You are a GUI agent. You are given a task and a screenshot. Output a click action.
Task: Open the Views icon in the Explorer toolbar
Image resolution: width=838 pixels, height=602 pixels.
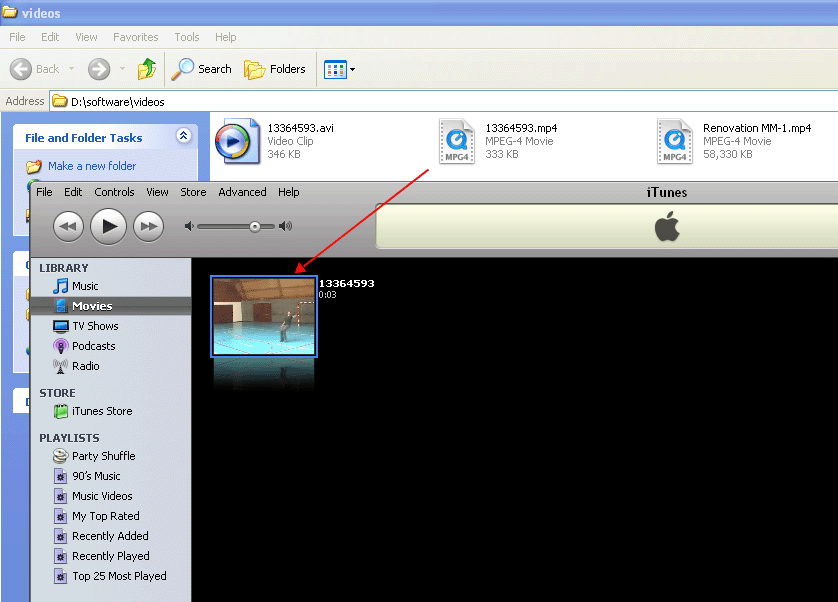tap(336, 70)
